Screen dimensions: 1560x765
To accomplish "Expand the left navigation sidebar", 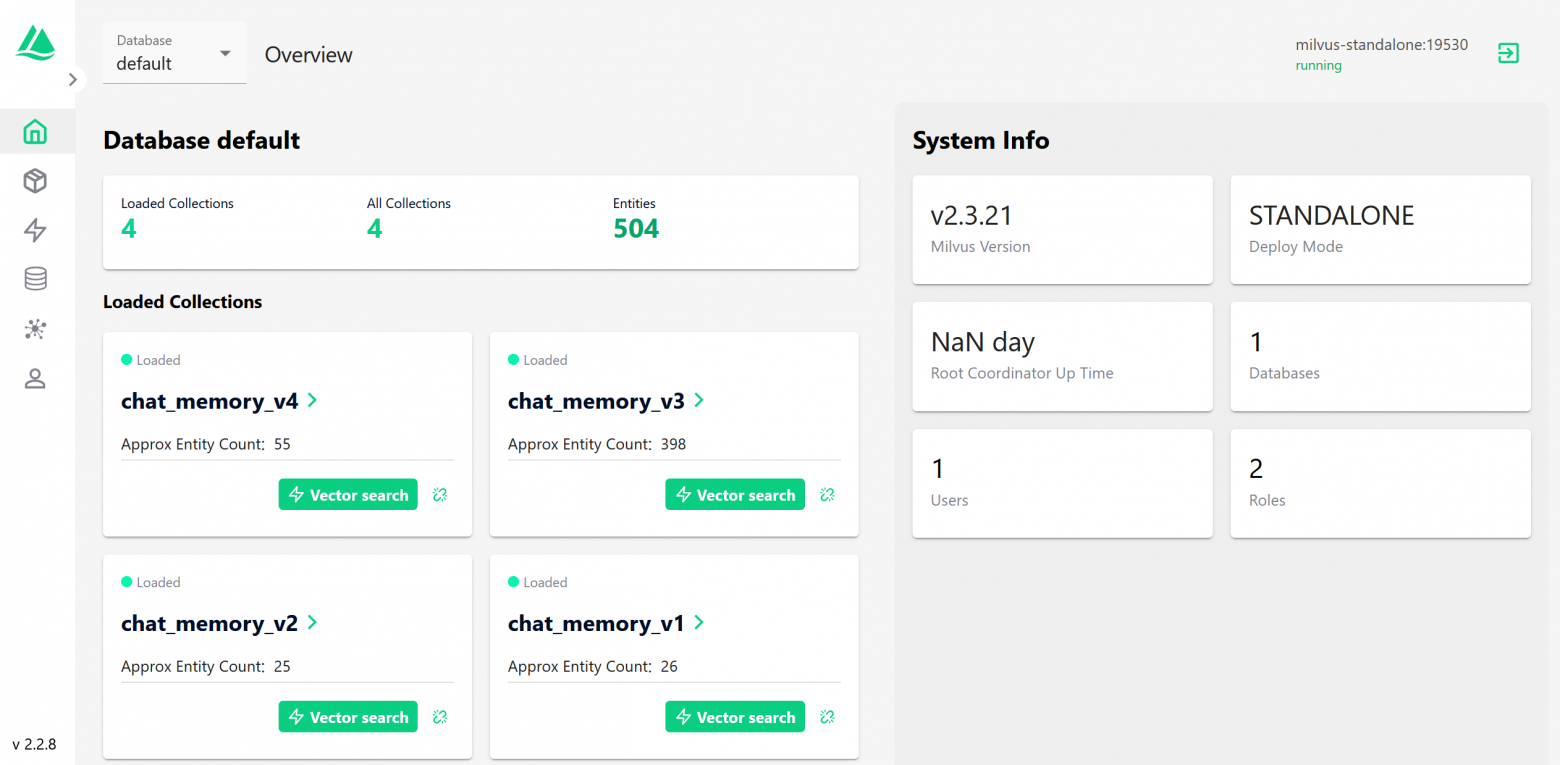I will (73, 79).
